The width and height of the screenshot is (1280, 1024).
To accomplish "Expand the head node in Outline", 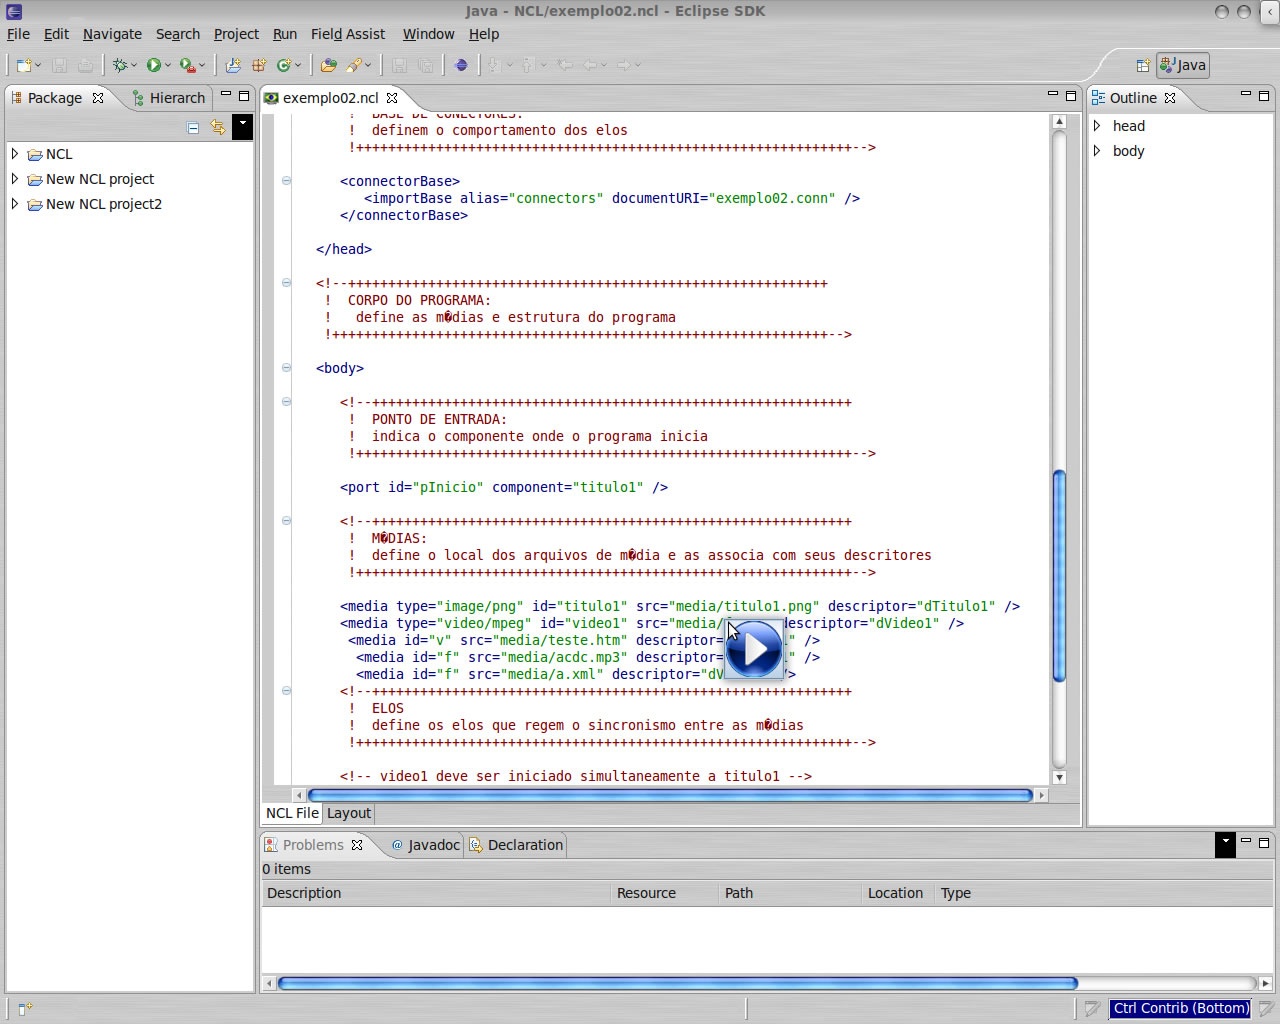I will 1097,126.
